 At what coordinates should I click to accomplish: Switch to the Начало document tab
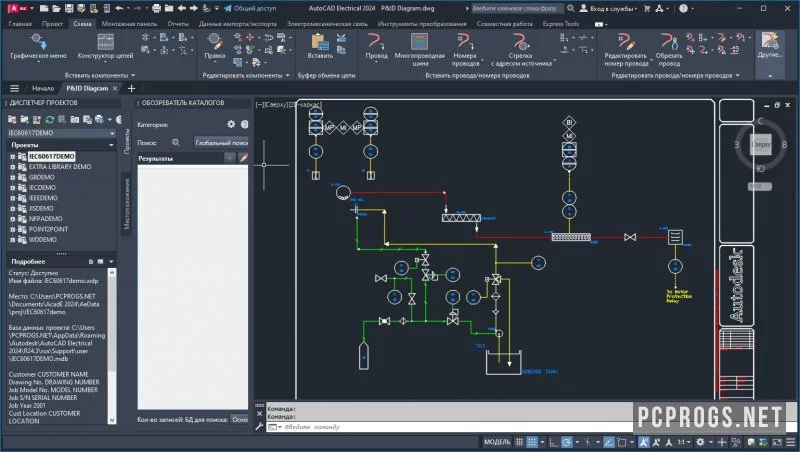tap(43, 88)
